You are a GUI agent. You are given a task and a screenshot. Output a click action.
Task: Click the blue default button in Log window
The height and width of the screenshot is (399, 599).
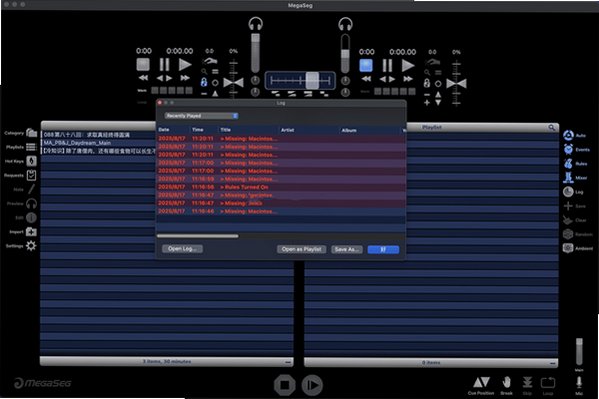[383, 250]
